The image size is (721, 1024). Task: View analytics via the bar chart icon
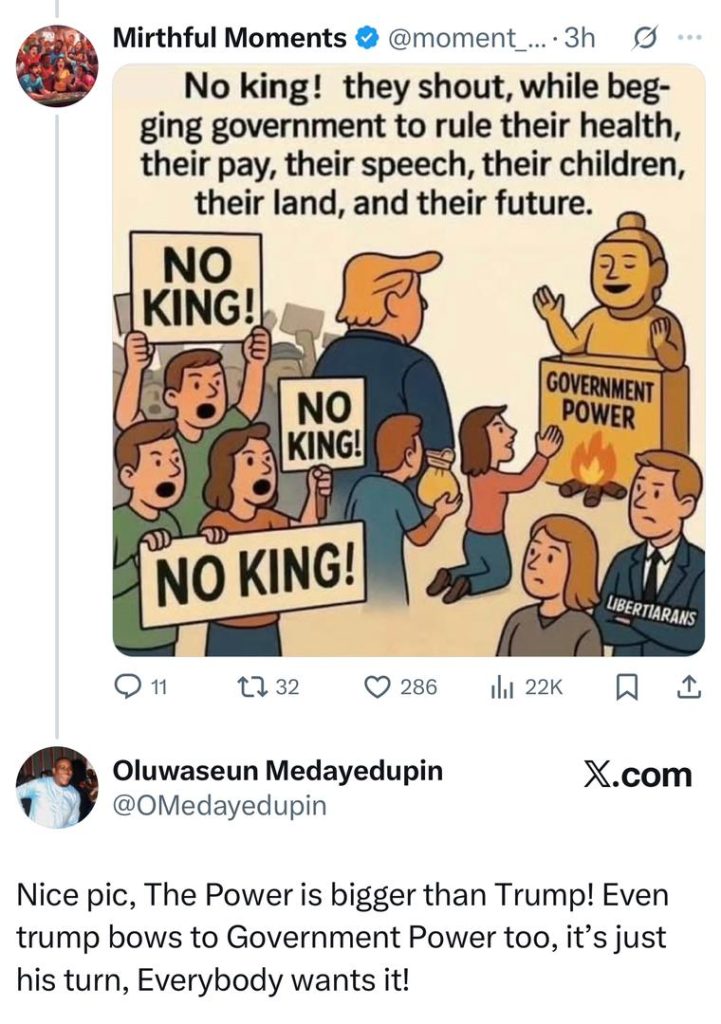click(x=499, y=687)
